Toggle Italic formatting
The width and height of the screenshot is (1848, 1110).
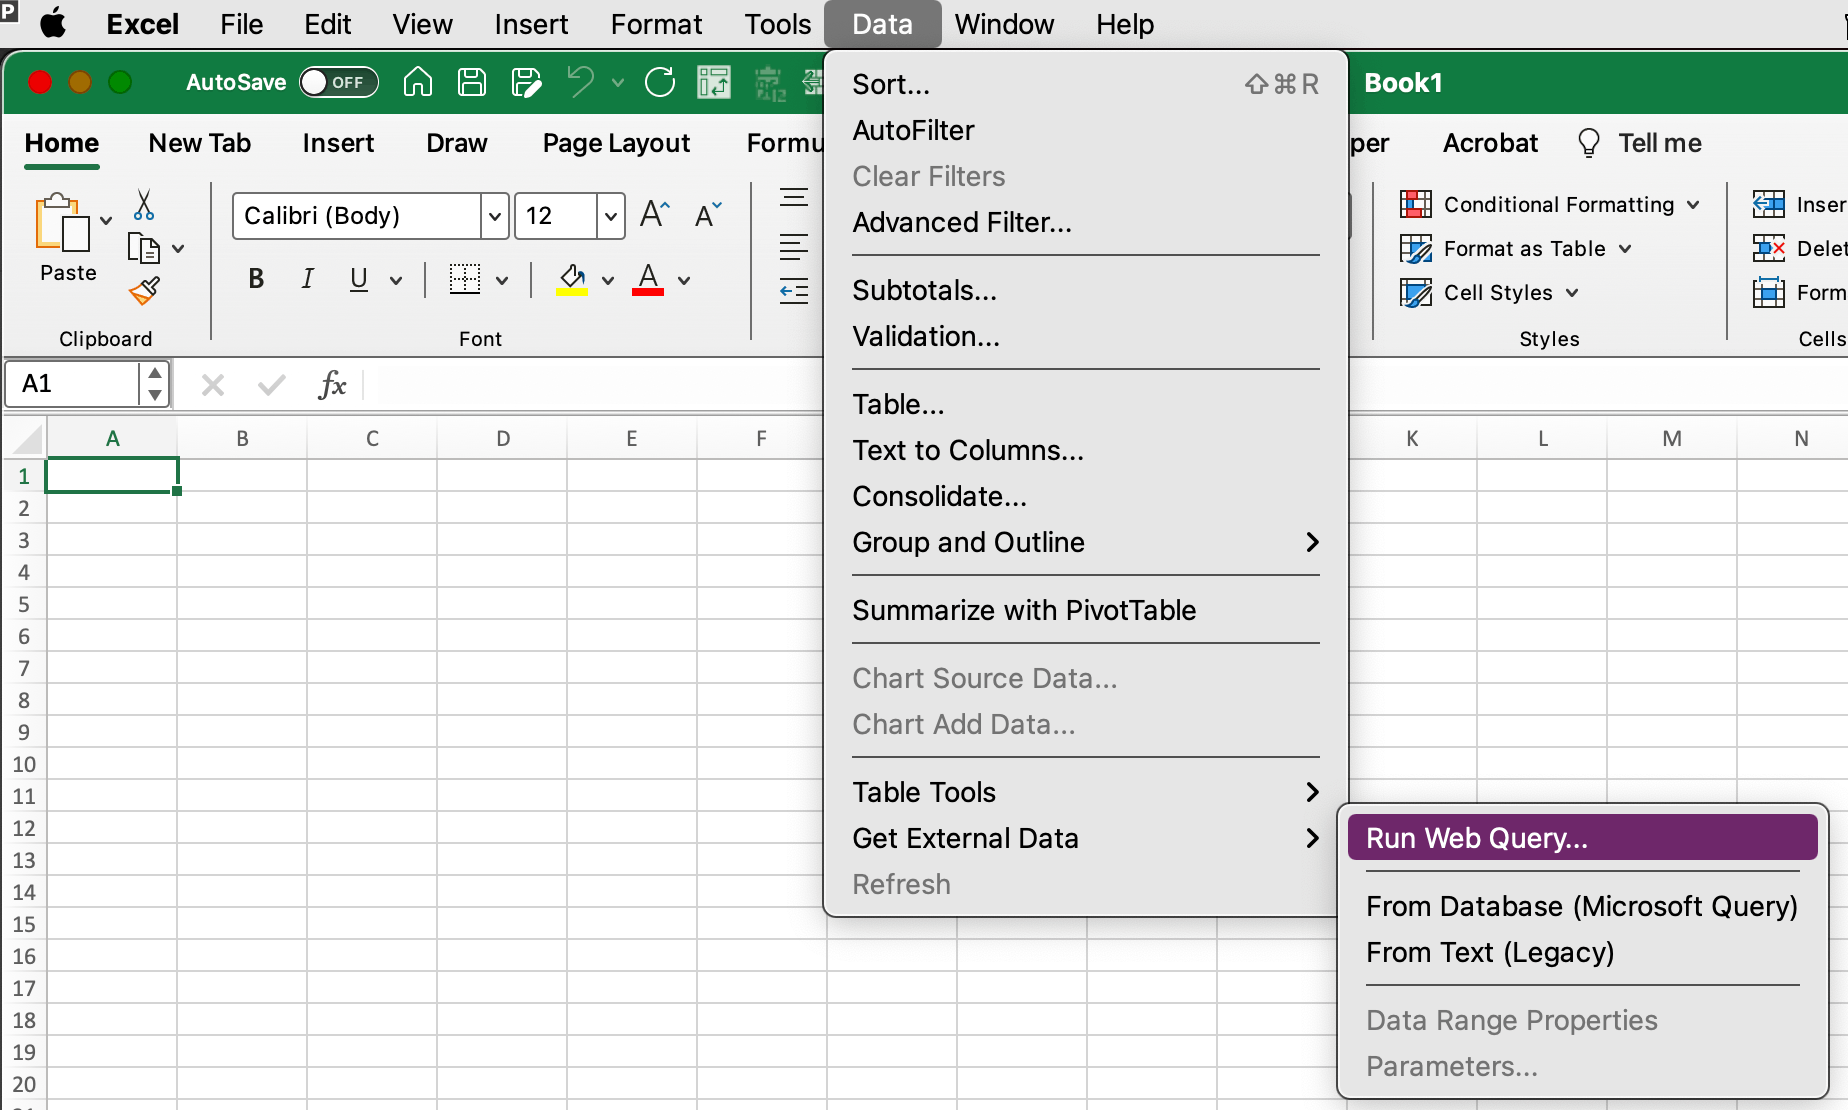(307, 280)
